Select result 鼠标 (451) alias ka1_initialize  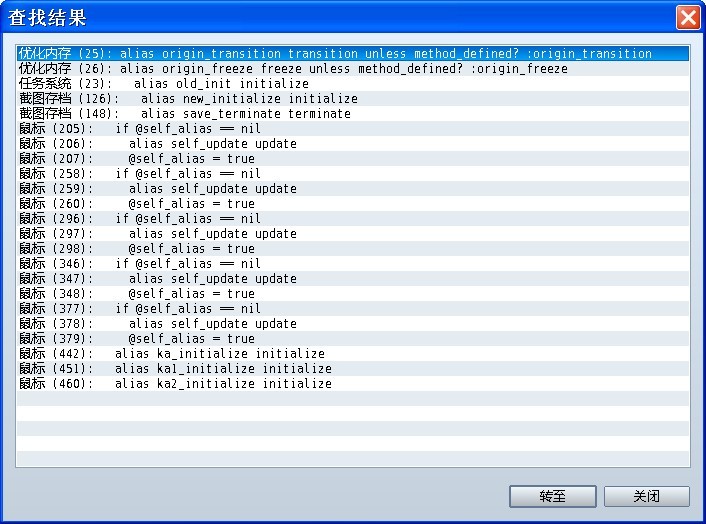(353, 369)
